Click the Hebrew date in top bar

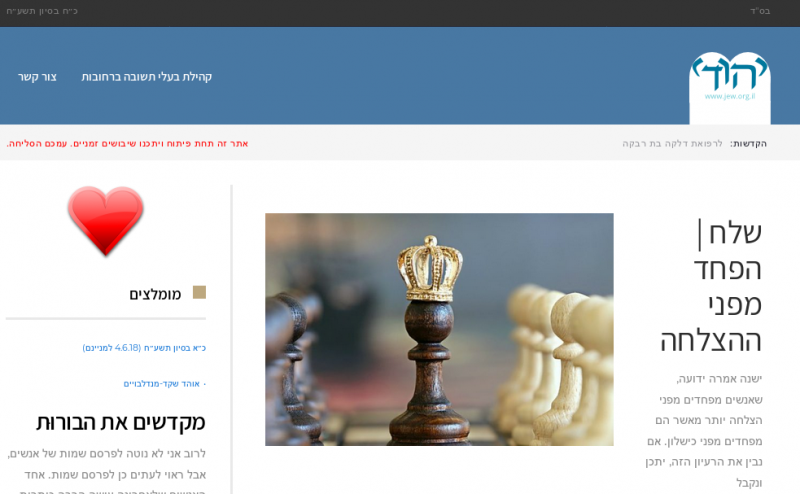point(42,11)
